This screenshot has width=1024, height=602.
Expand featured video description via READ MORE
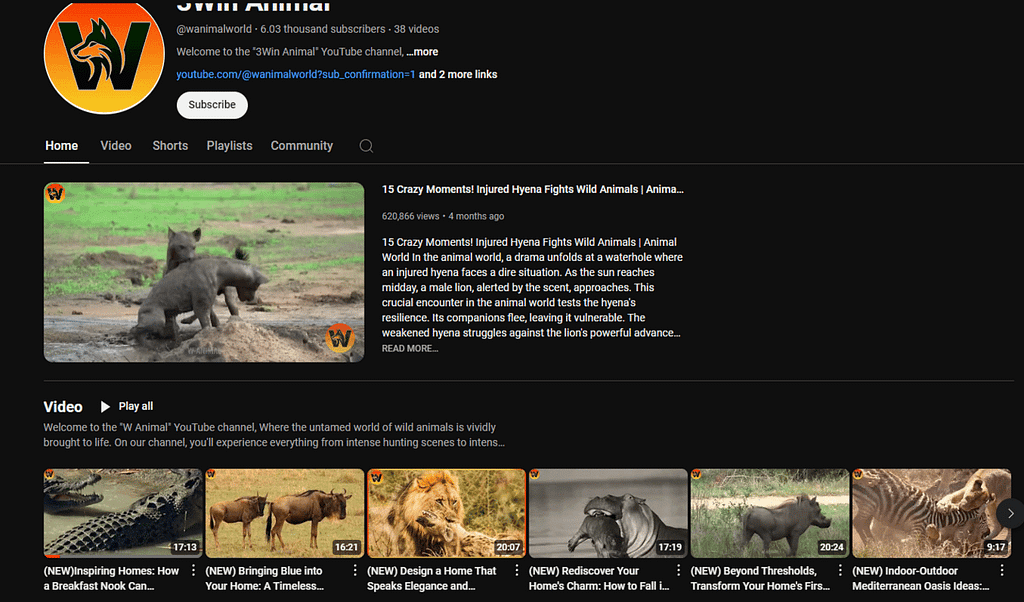(x=410, y=349)
